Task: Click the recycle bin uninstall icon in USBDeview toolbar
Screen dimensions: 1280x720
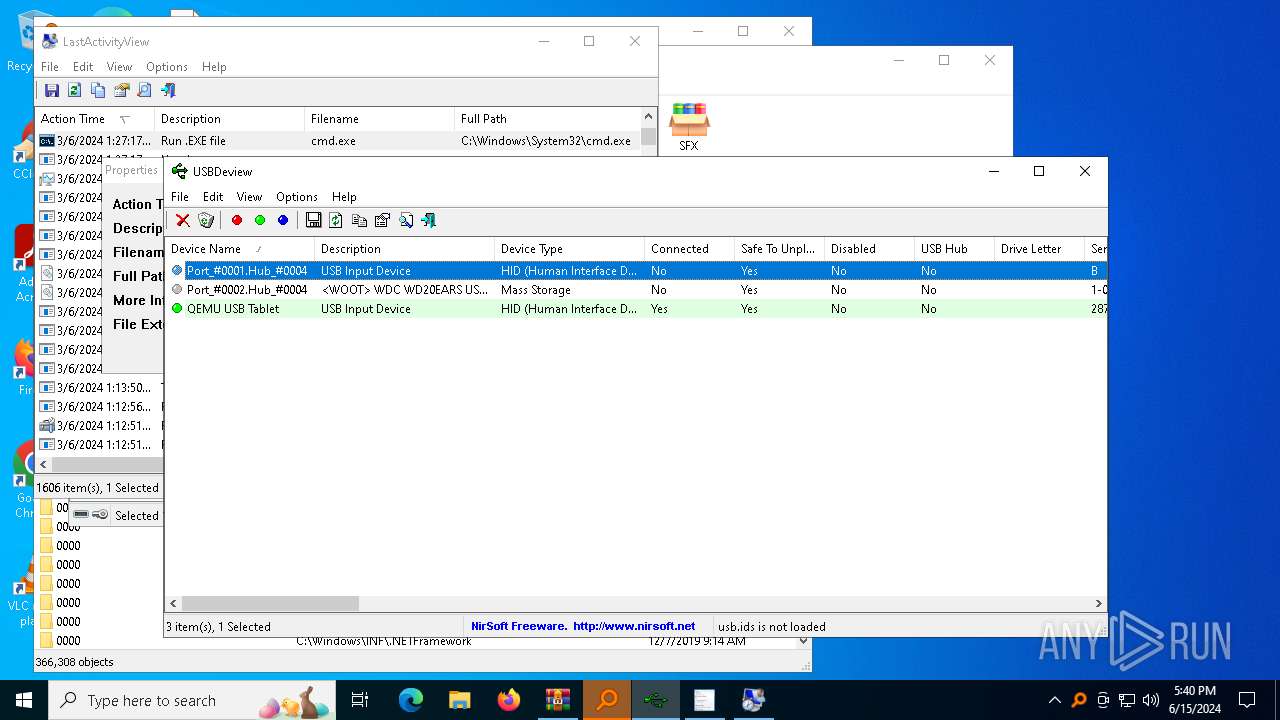Action: tap(206, 220)
